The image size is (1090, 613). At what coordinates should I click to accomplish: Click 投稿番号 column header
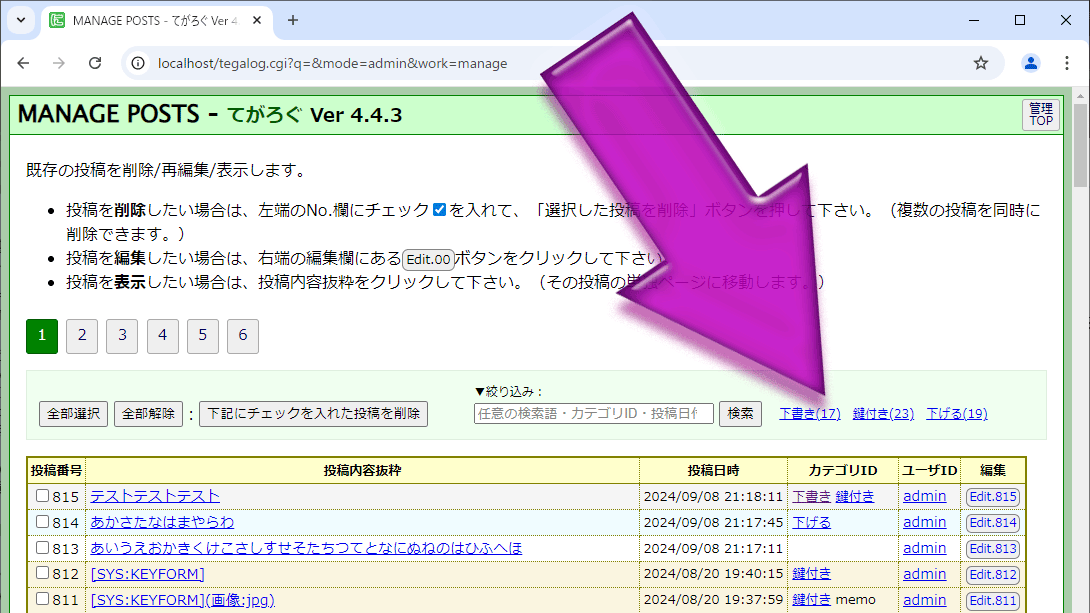click(56, 471)
